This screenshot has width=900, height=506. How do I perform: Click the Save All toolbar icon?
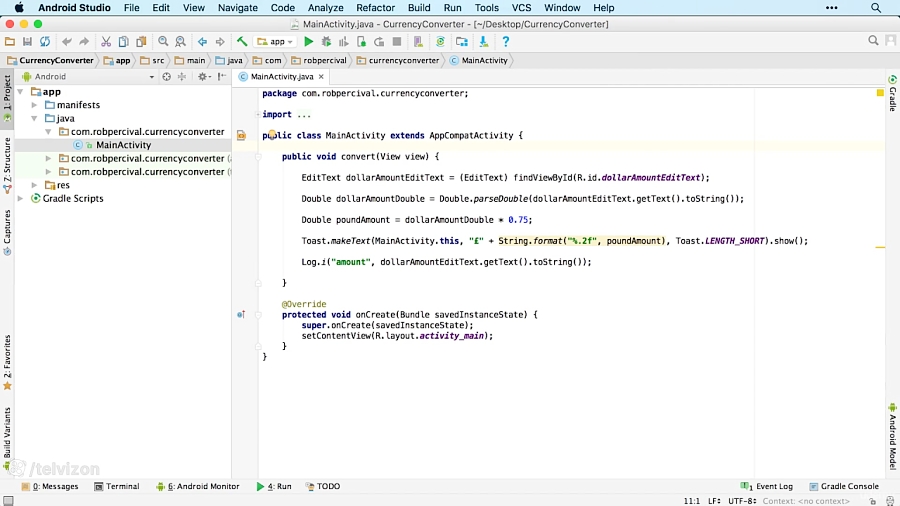pos(27,42)
